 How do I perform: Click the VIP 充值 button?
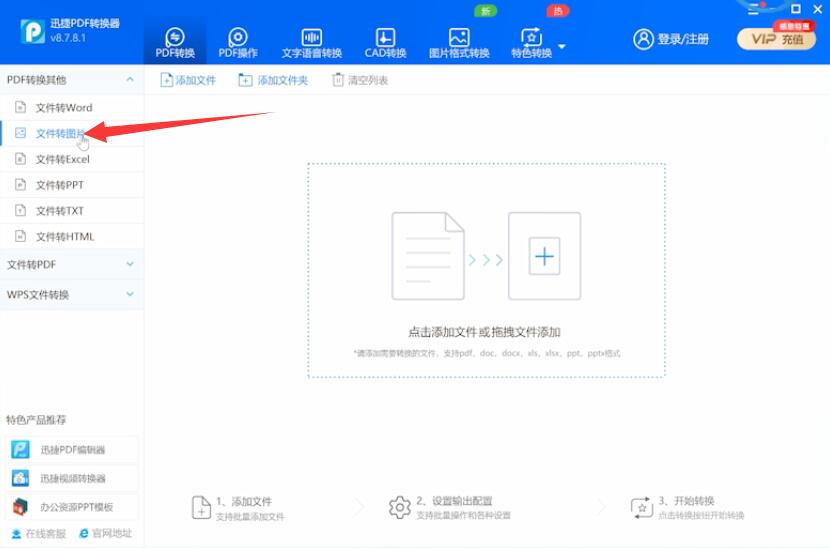(777, 39)
